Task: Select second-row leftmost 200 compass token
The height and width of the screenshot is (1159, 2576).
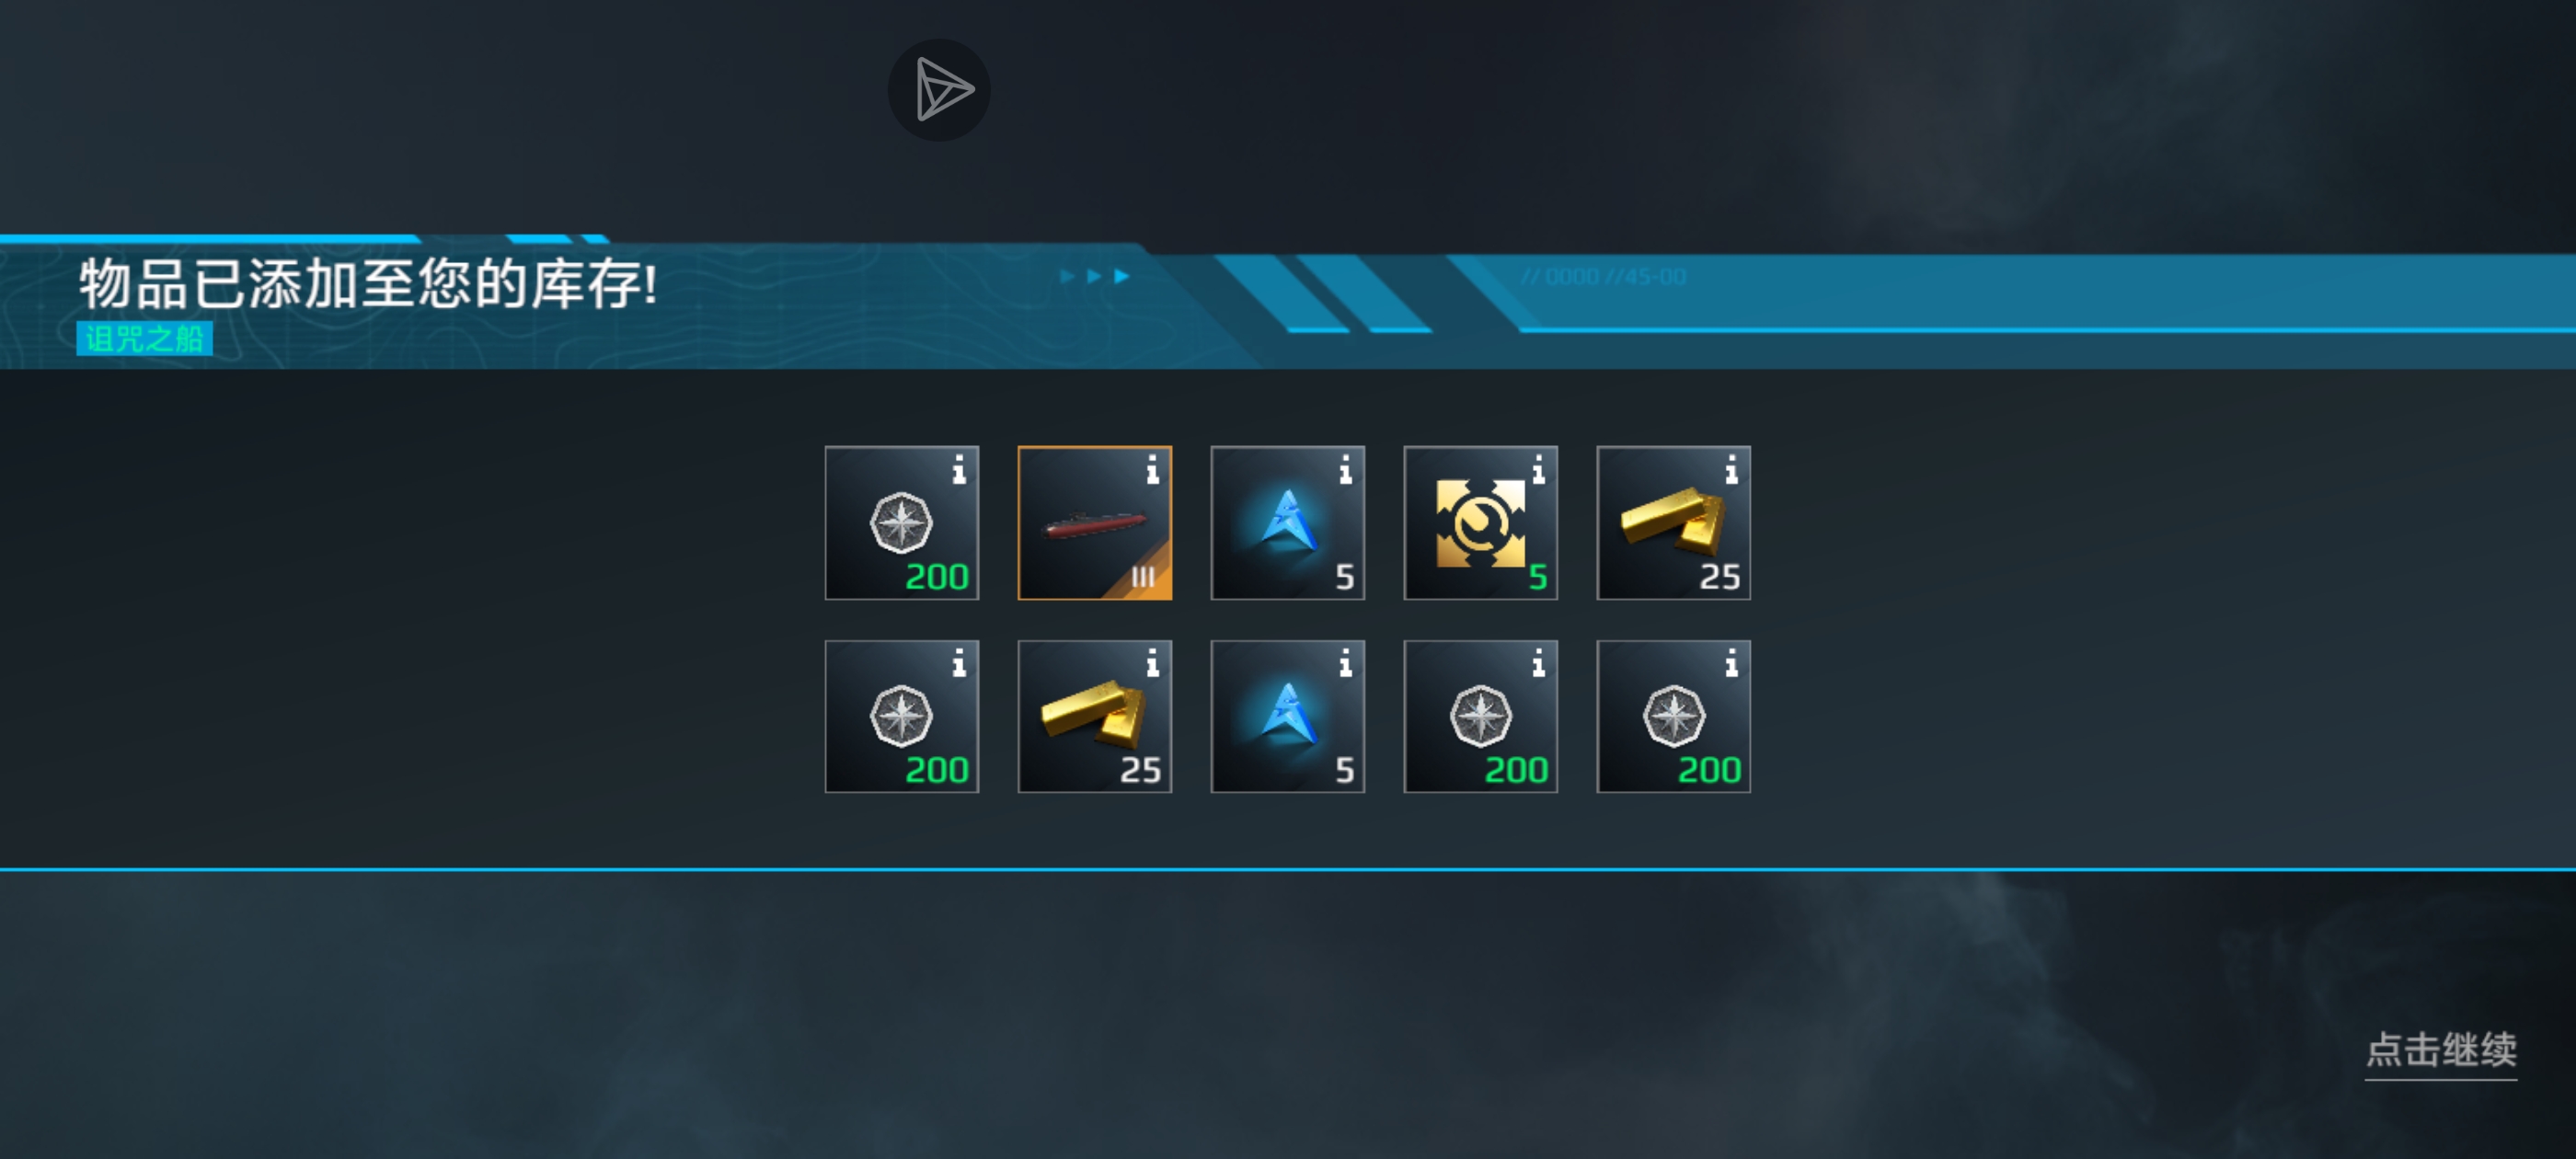Action: click(x=902, y=716)
